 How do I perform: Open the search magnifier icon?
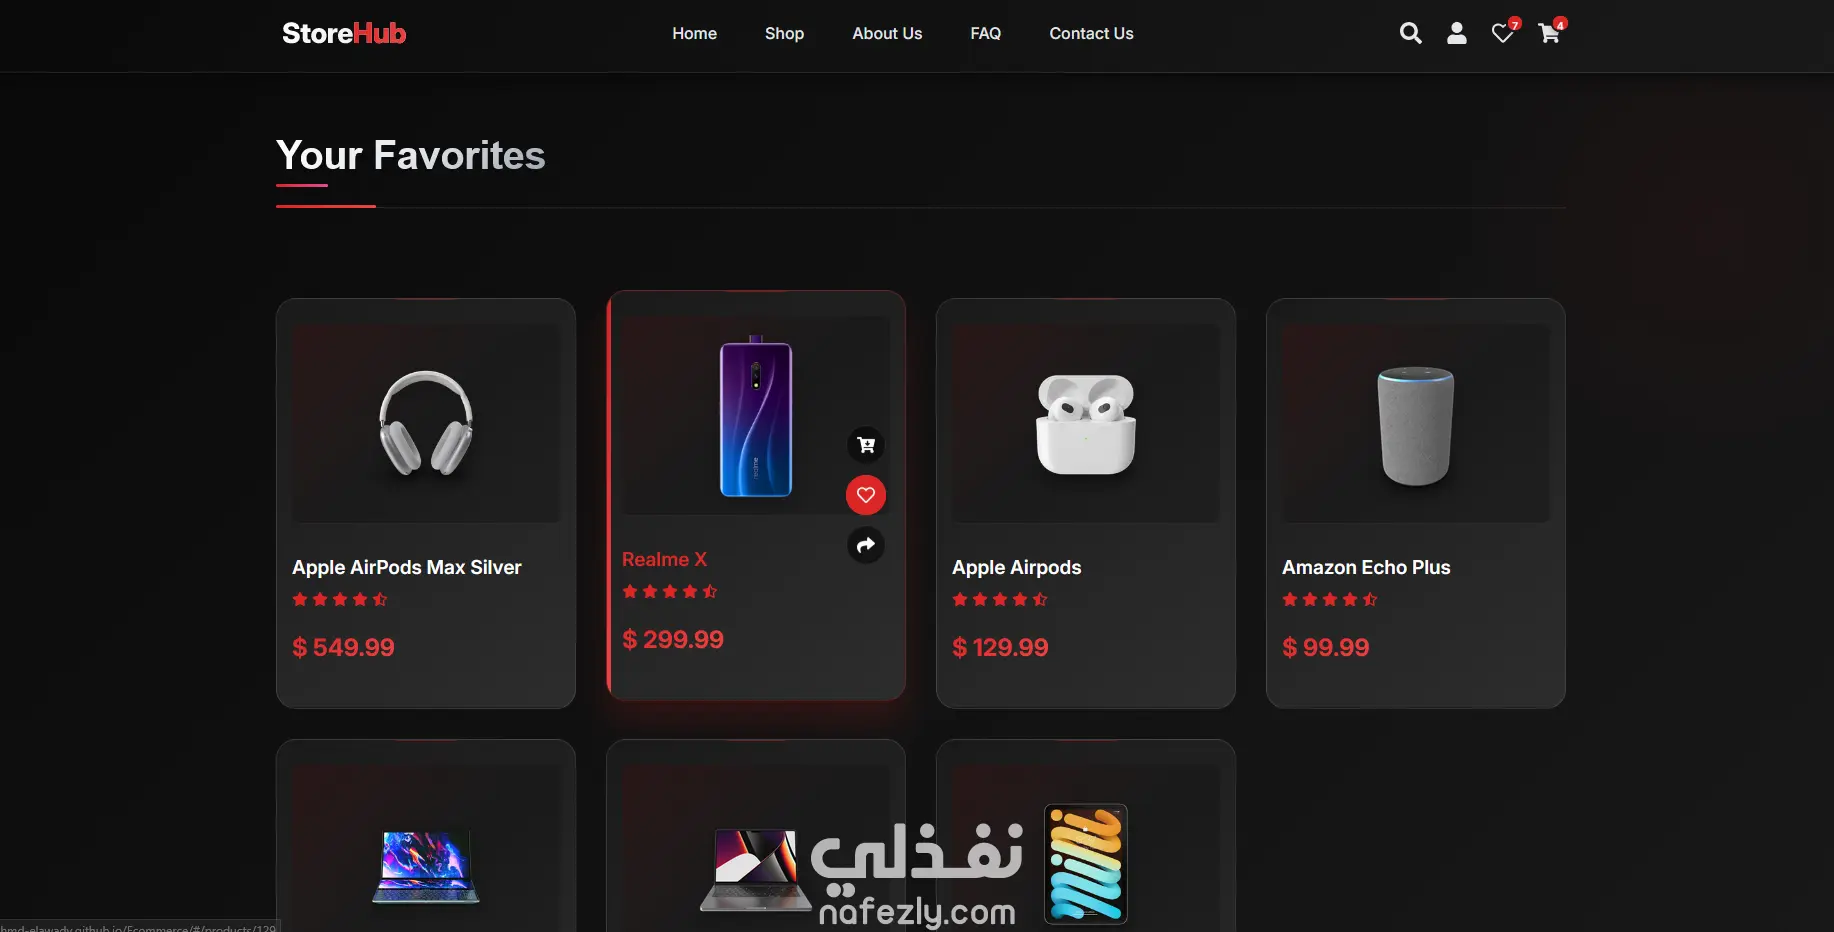pyautogui.click(x=1410, y=33)
